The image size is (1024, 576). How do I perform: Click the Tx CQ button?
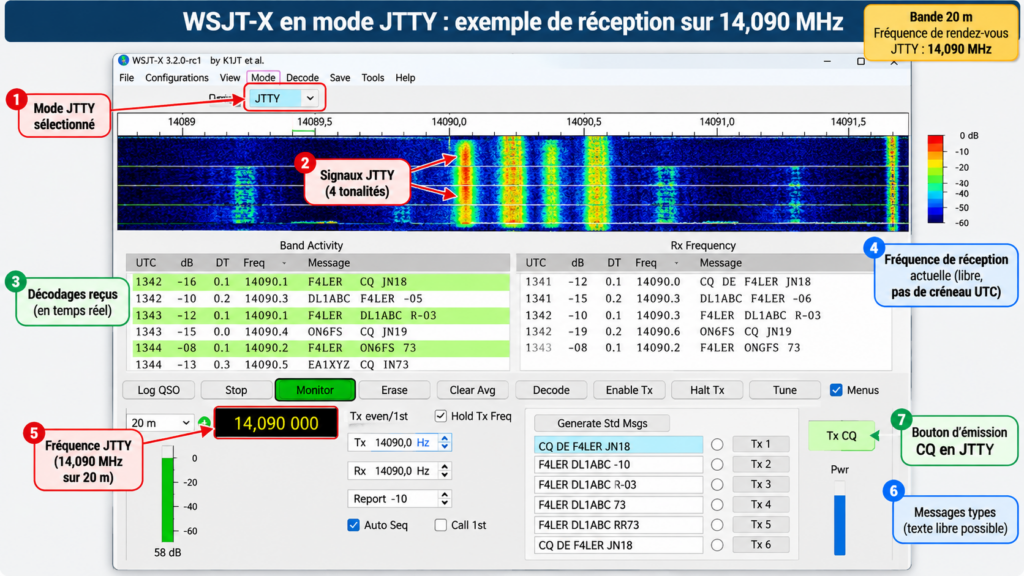tap(841, 436)
